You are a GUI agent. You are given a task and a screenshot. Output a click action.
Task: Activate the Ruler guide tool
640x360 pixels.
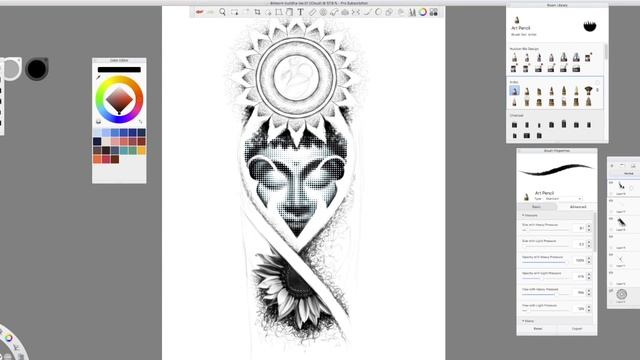pyautogui.click(x=312, y=12)
